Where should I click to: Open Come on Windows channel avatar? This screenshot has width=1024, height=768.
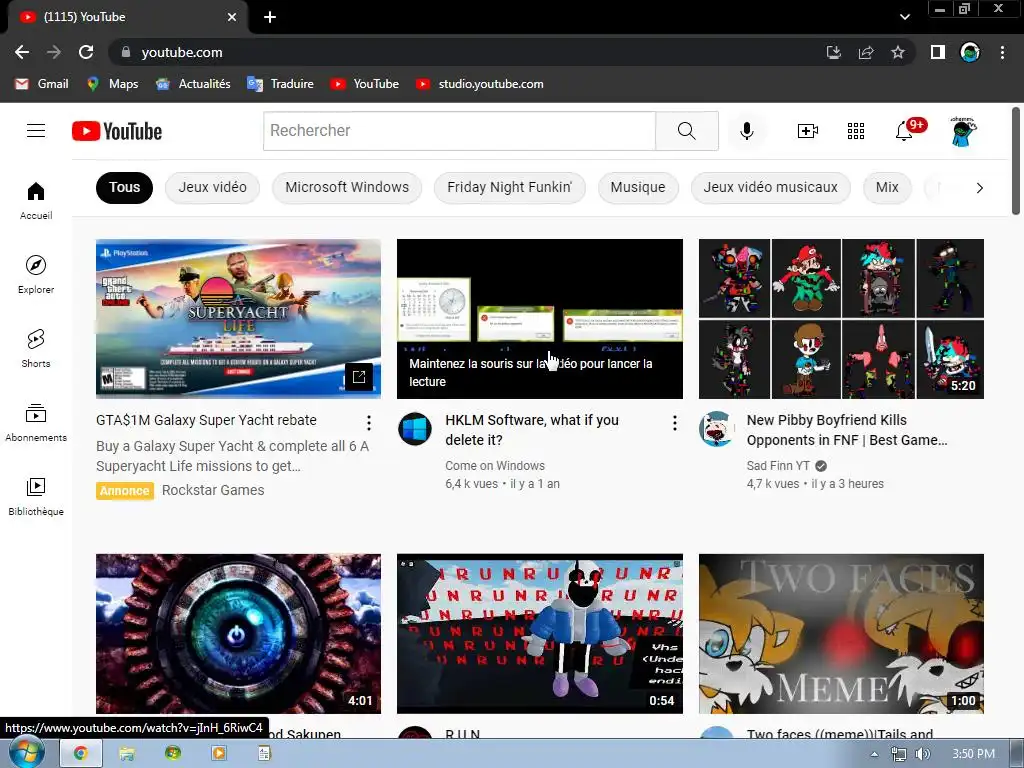[415, 429]
